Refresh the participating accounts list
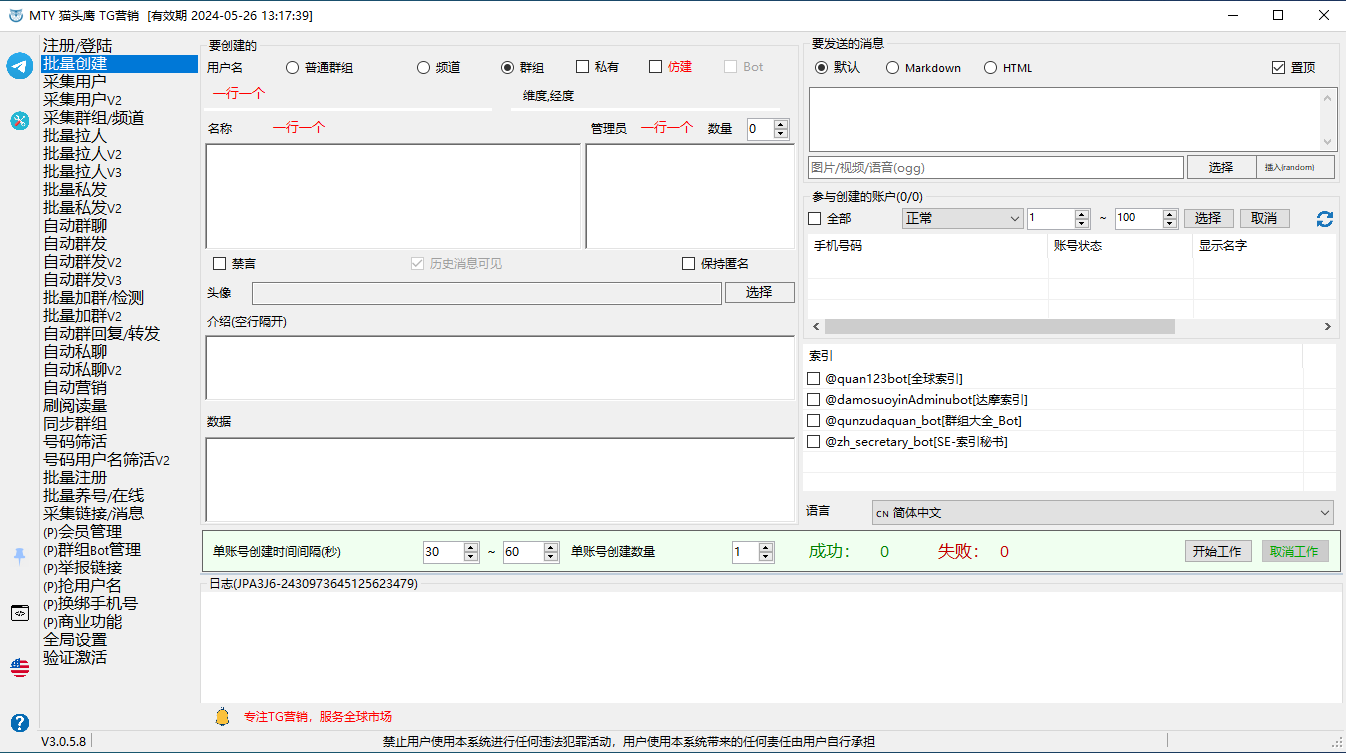The image size is (1346, 753). coord(1324,219)
